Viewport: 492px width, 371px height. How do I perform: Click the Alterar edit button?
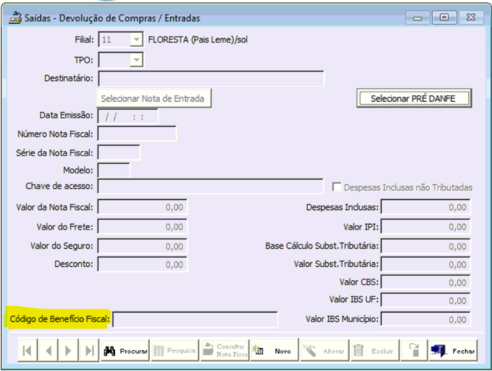(325, 350)
